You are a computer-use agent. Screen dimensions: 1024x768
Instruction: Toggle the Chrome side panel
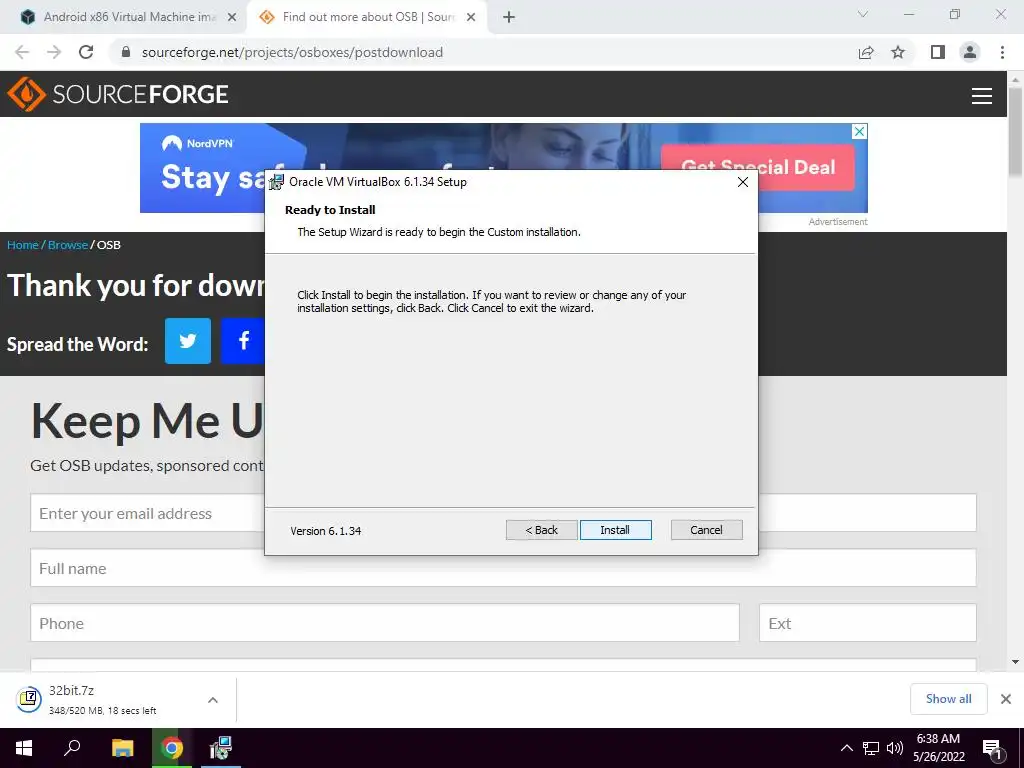(x=938, y=52)
